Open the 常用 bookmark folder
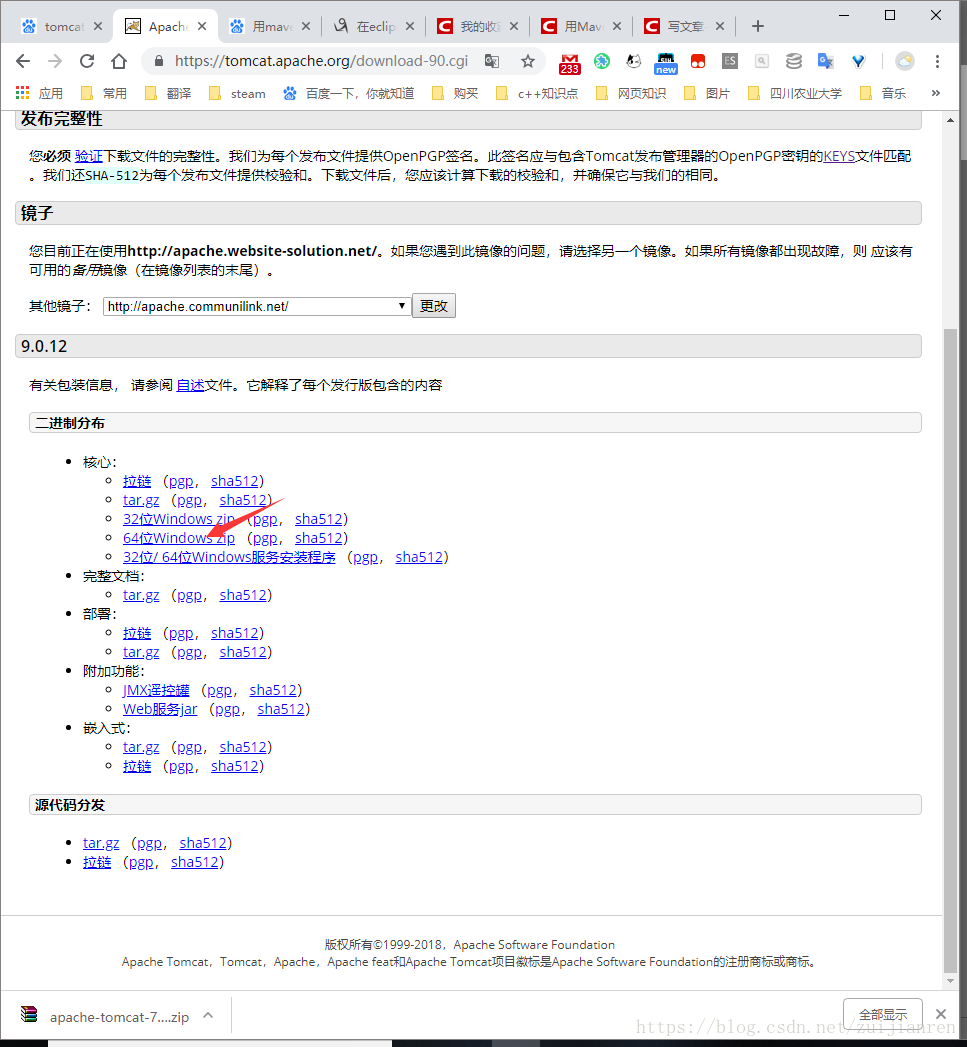The height and width of the screenshot is (1047, 967). 104,93
